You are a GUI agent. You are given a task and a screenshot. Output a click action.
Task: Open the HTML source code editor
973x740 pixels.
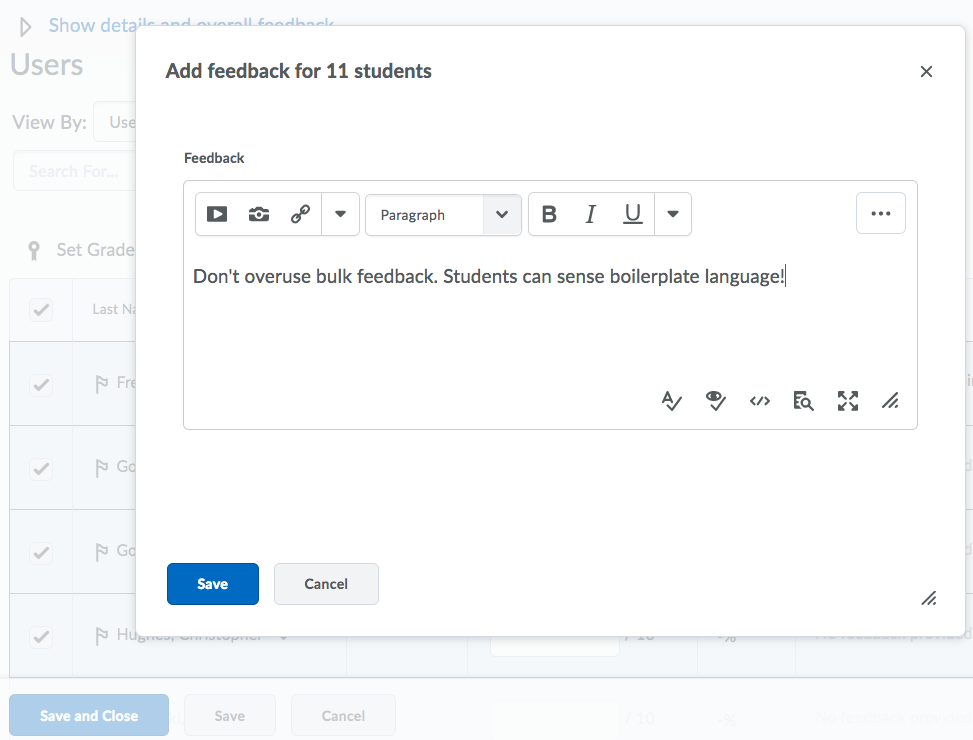pyautogui.click(x=760, y=401)
